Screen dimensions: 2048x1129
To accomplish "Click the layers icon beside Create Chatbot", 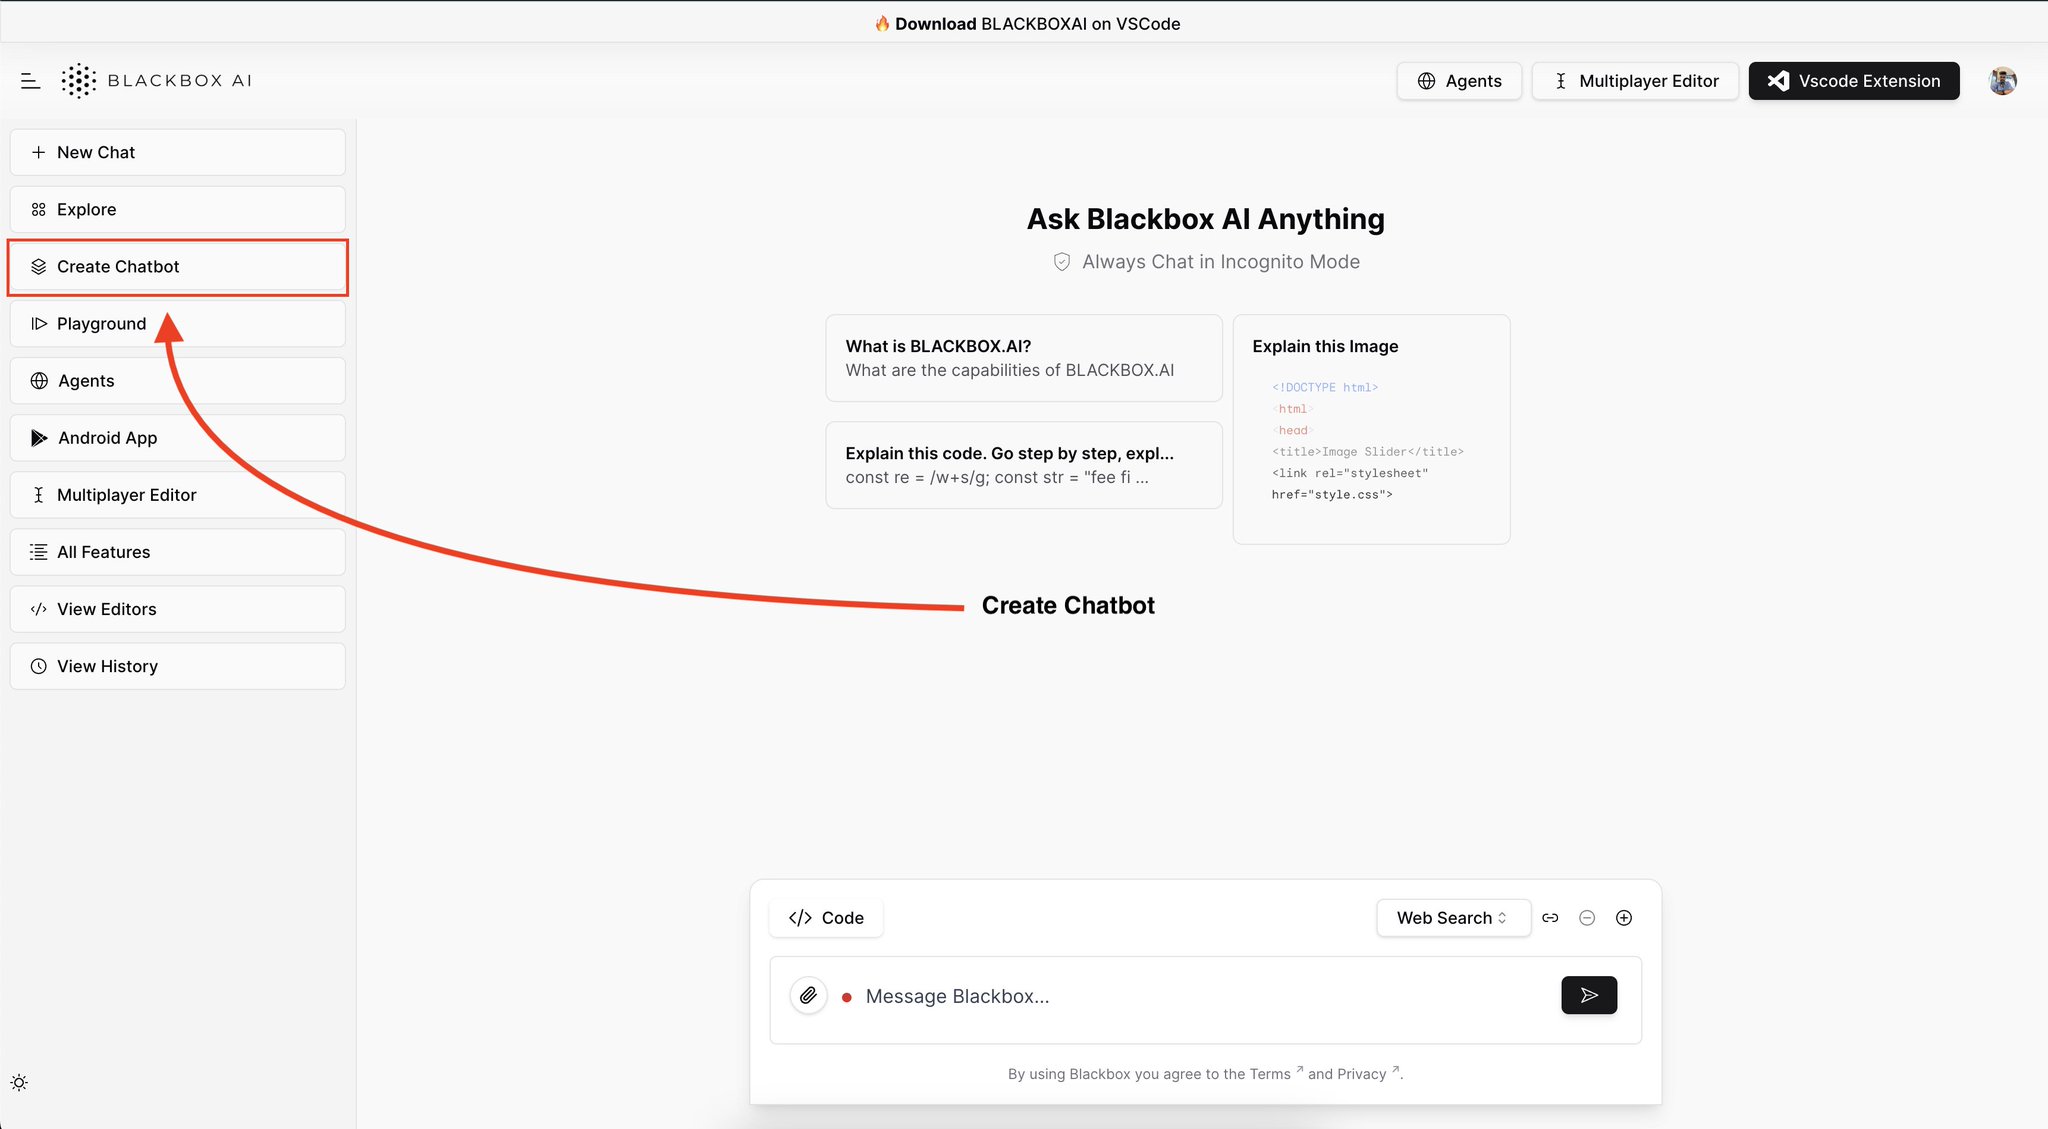I will point(38,267).
